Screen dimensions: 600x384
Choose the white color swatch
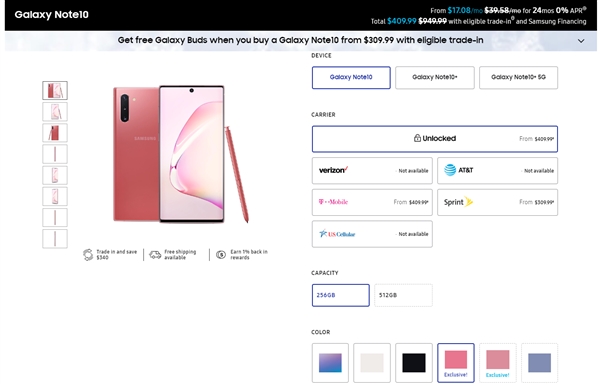(x=372, y=363)
